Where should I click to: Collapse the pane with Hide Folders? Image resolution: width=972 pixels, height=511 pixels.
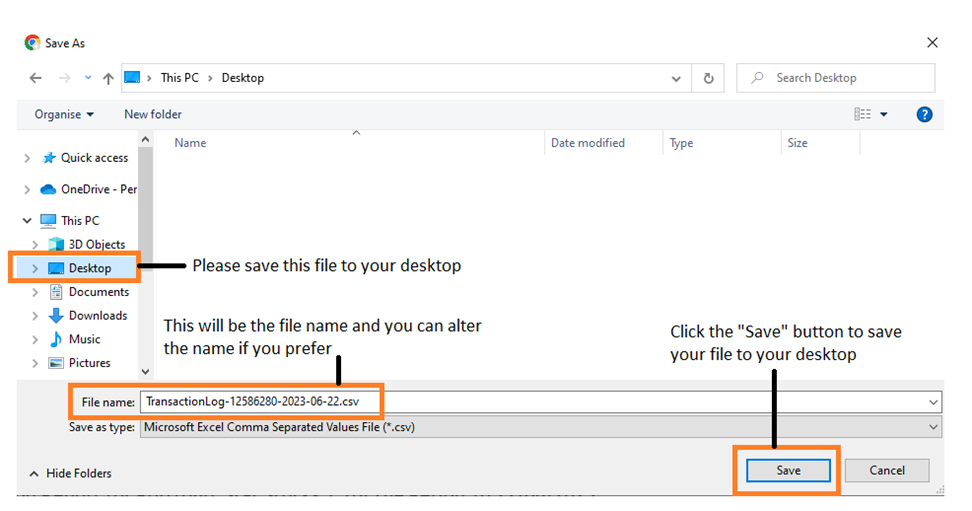pos(70,473)
